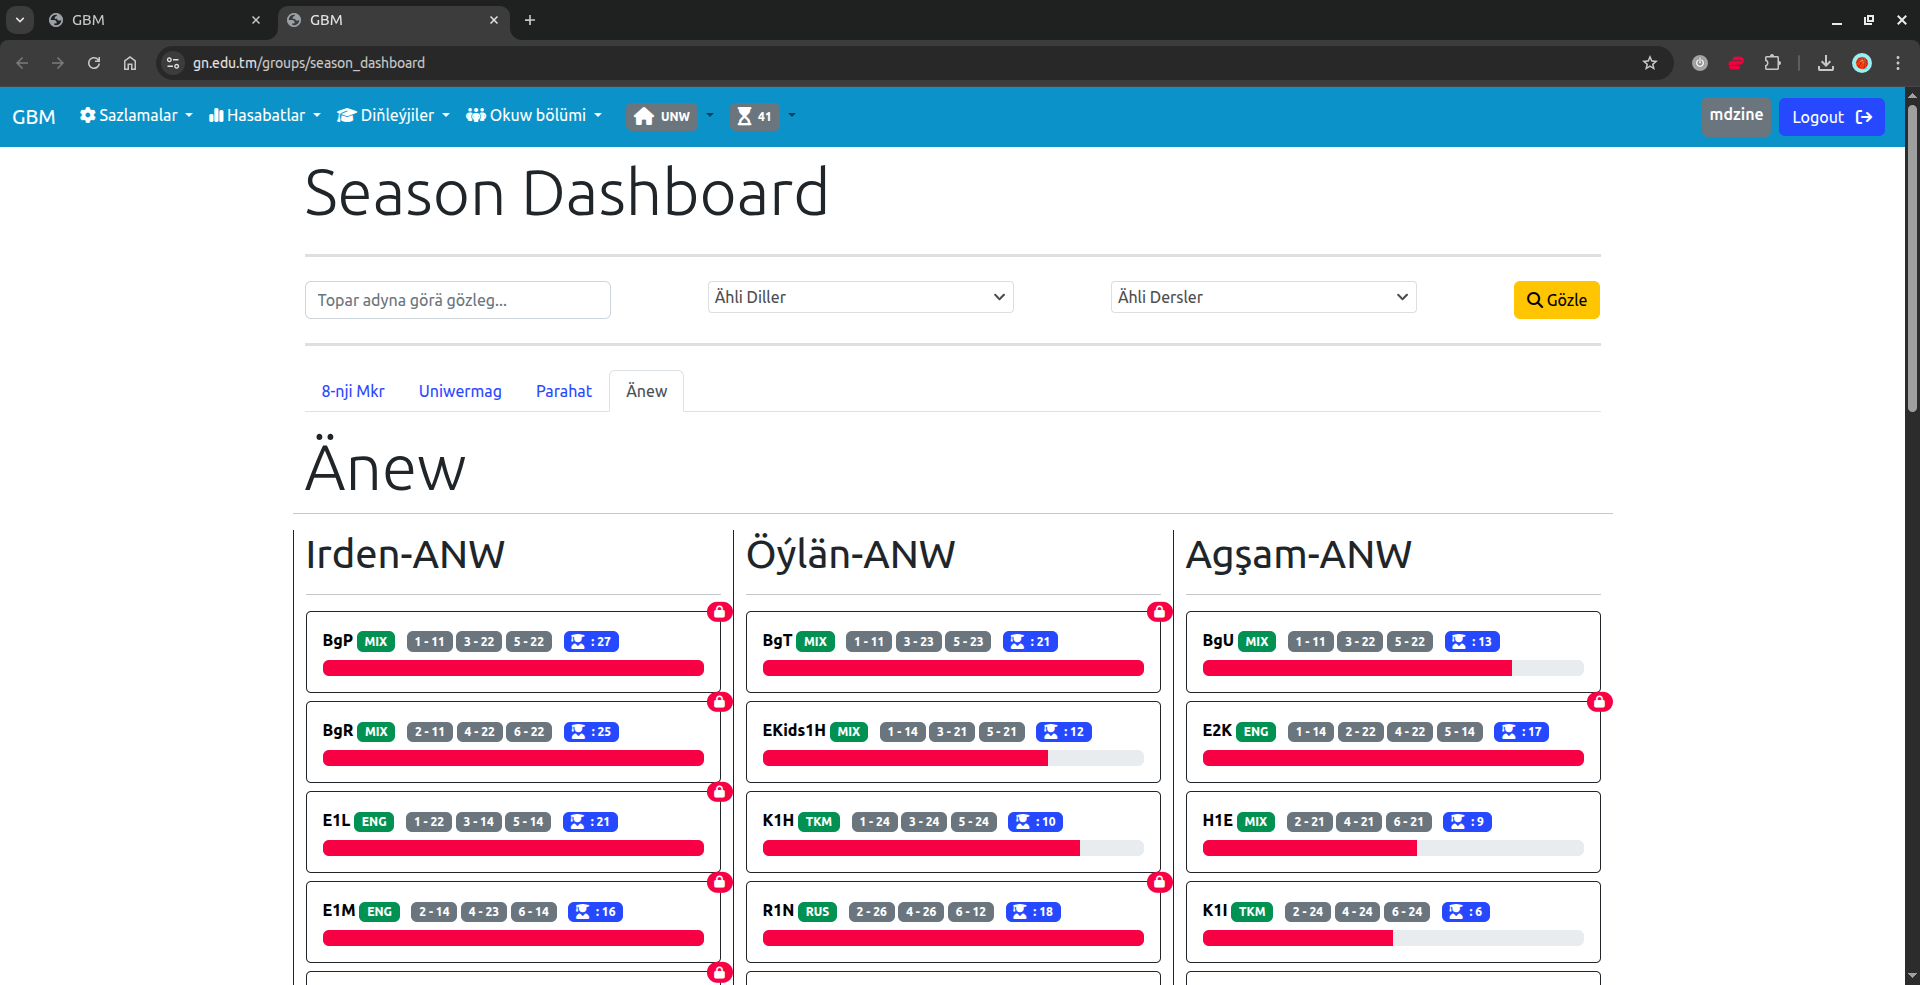Switch to the Uniwermag tab
The width and height of the screenshot is (1920, 985).
[x=460, y=391]
